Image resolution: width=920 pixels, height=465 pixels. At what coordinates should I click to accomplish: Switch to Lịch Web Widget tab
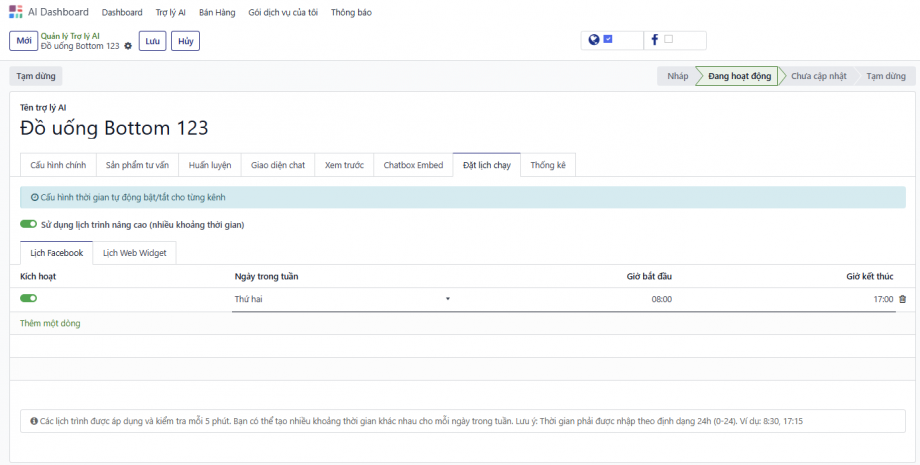pyautogui.click(x=135, y=253)
